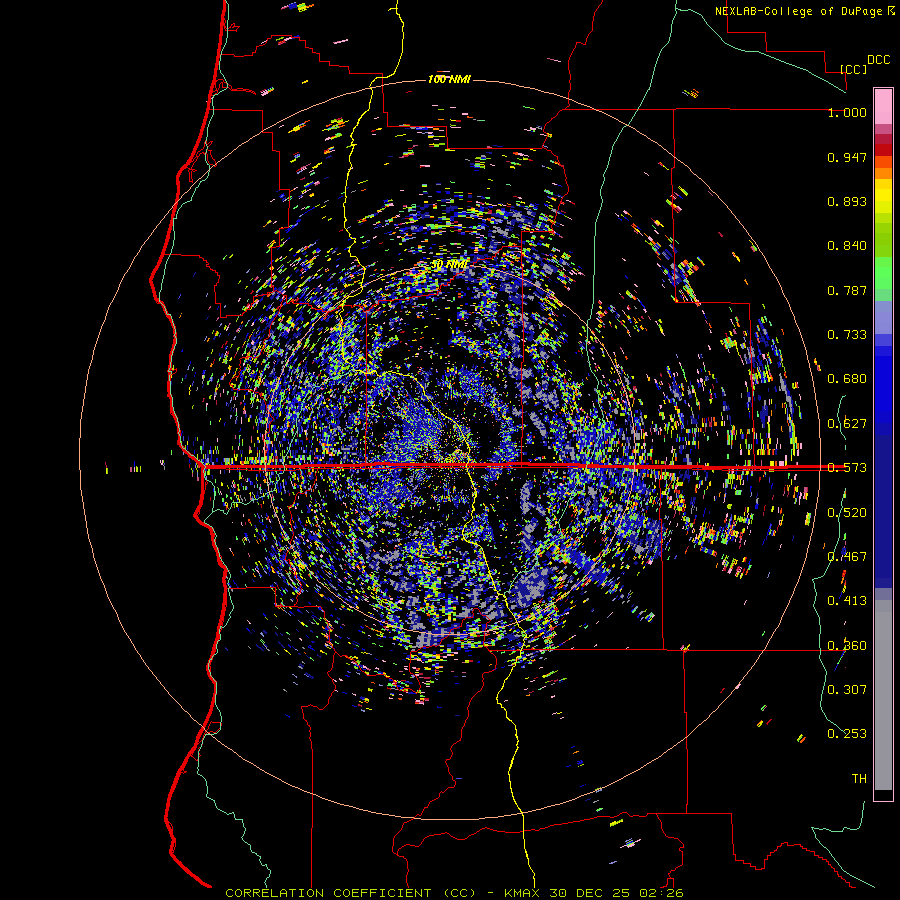900x900 pixels.
Task: Select the 0.253 scale value
Action: coord(847,734)
